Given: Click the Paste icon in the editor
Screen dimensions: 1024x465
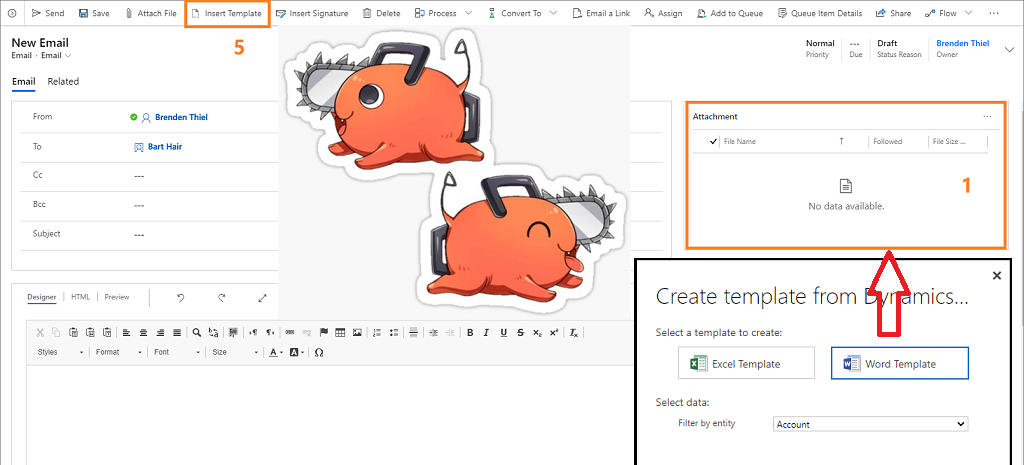Looking at the screenshot, I should pyautogui.click(x=73, y=332).
